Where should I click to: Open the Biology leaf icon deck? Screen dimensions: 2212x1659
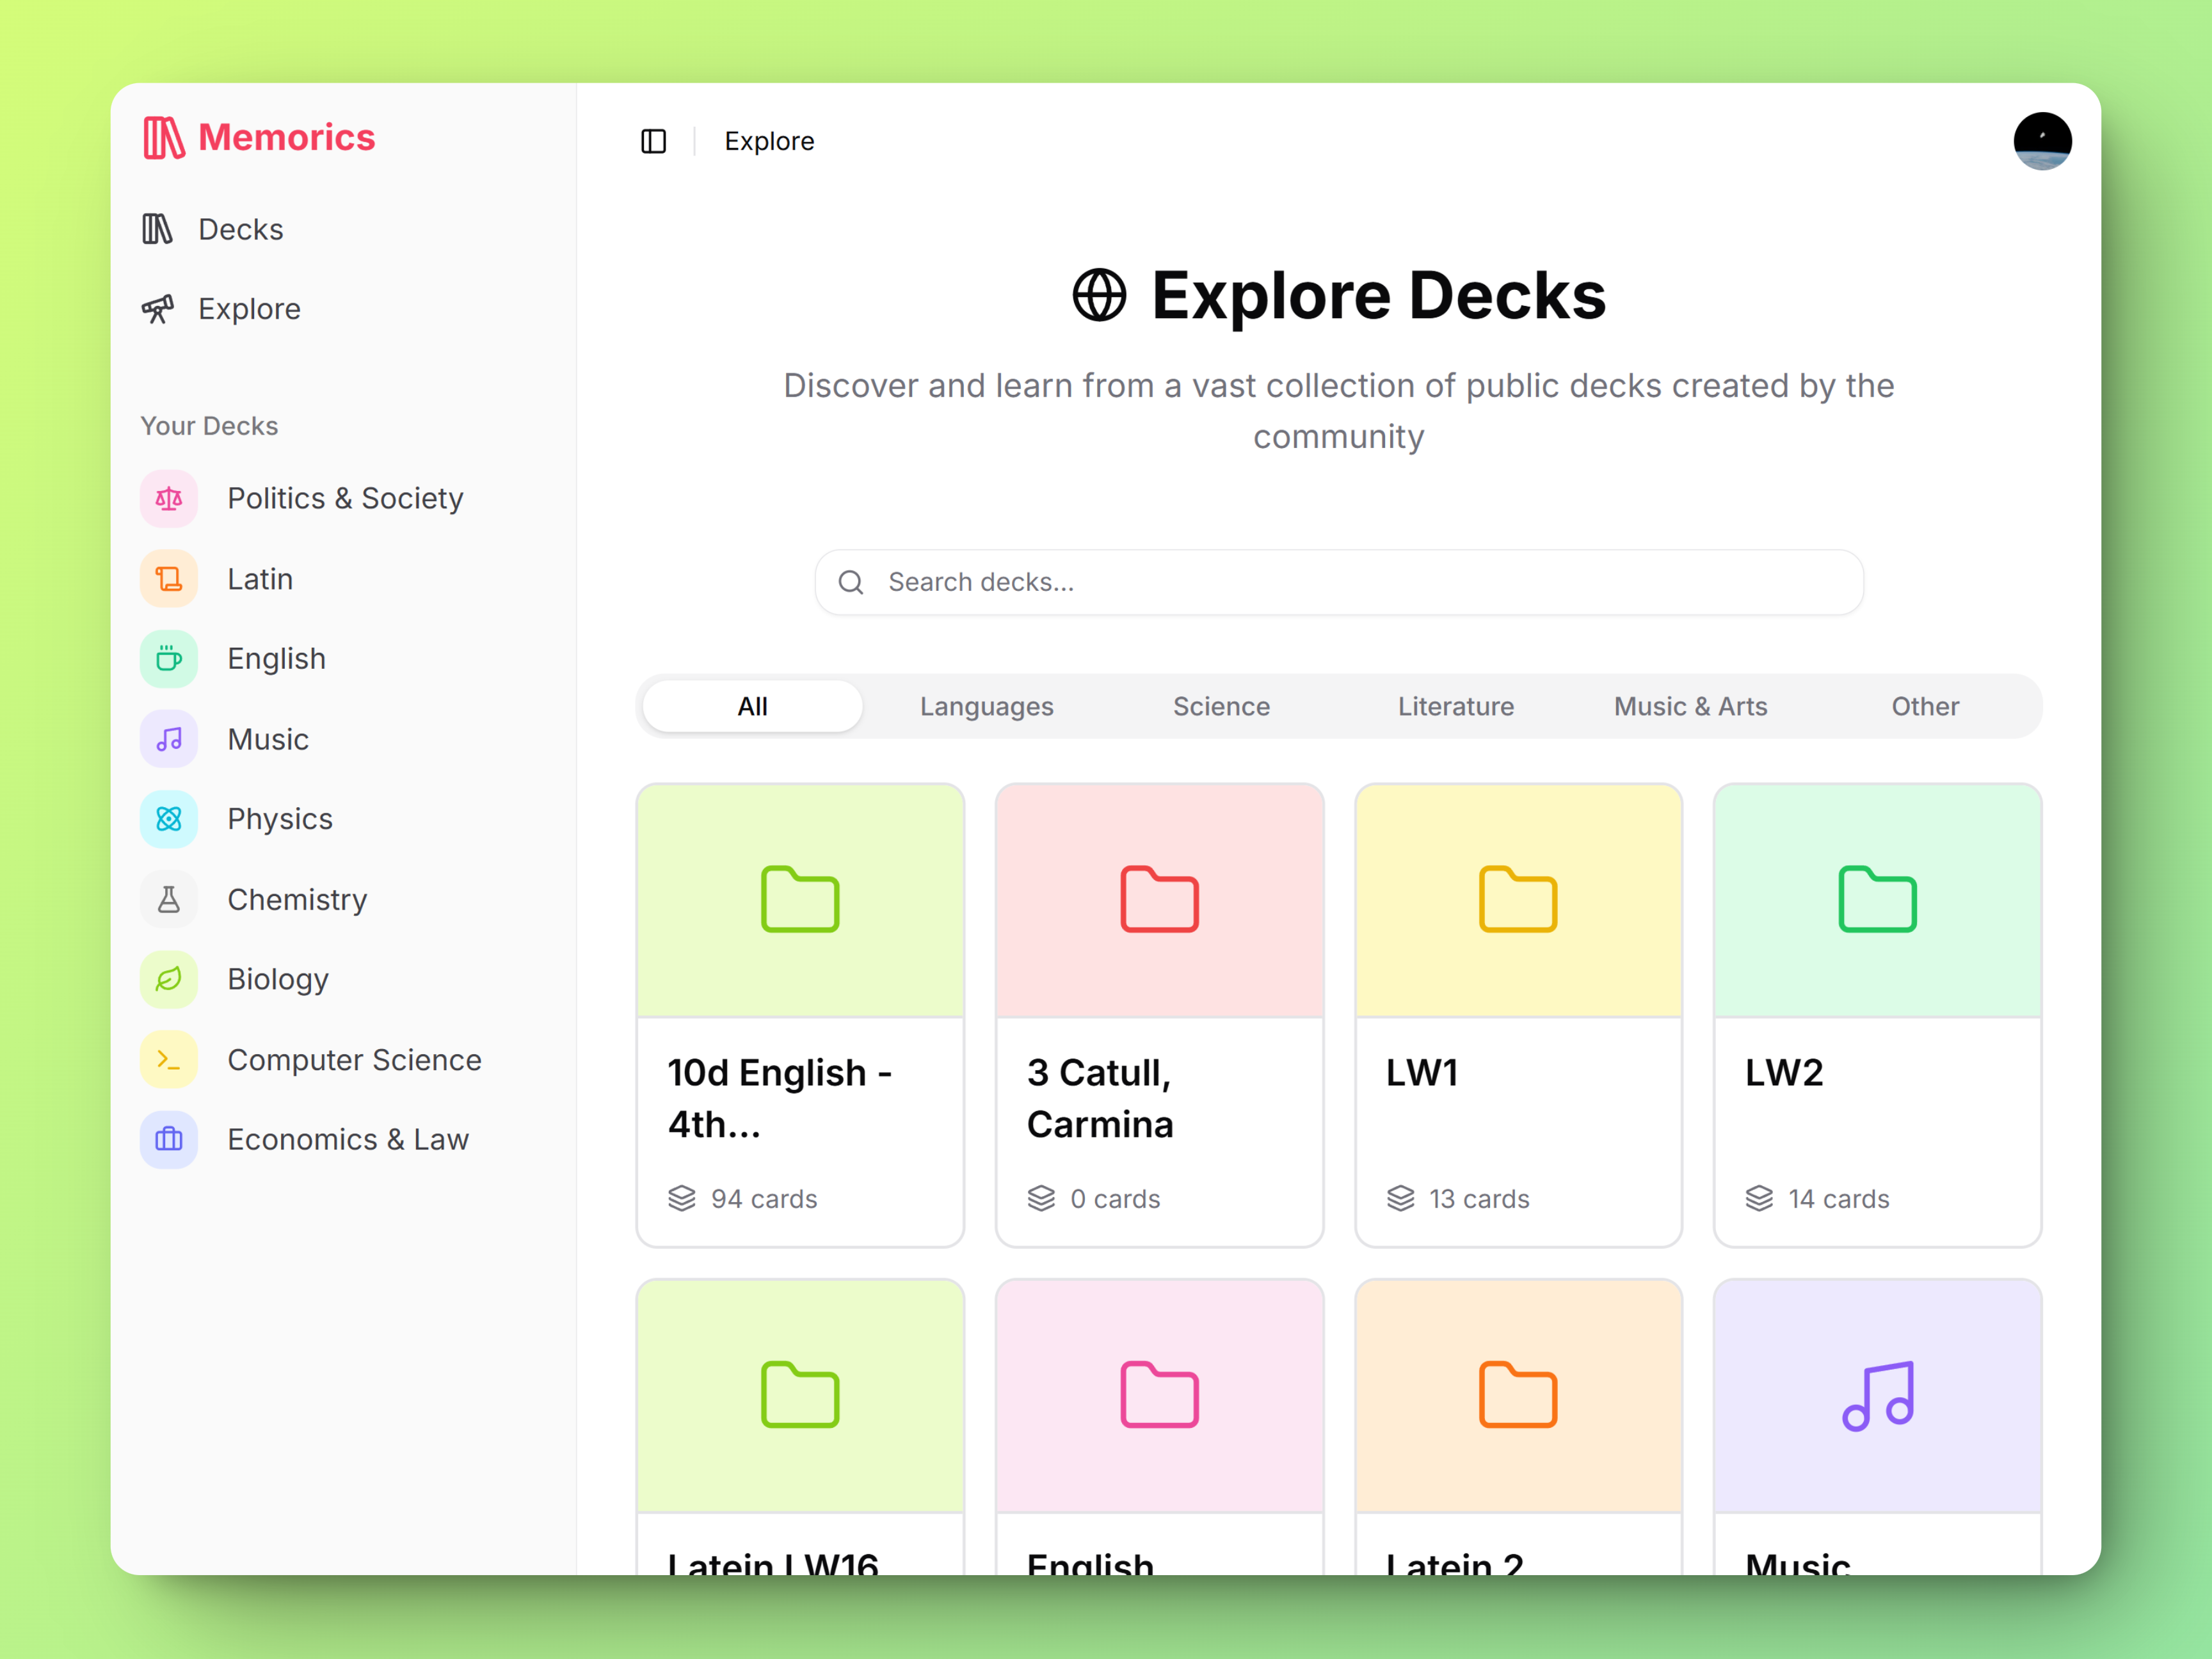[x=169, y=979]
